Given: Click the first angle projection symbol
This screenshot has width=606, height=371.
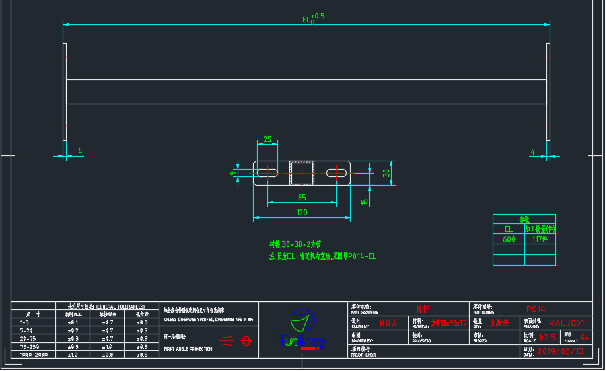Looking at the screenshot, I should coord(236,341).
